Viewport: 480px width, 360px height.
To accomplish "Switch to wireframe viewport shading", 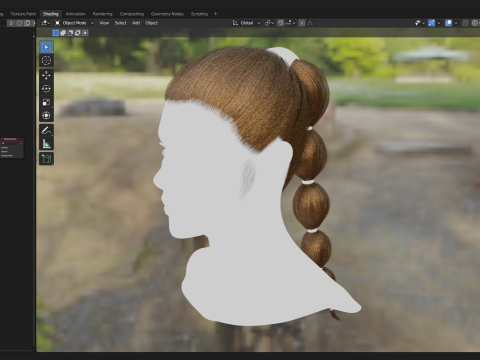I will coord(475,23).
